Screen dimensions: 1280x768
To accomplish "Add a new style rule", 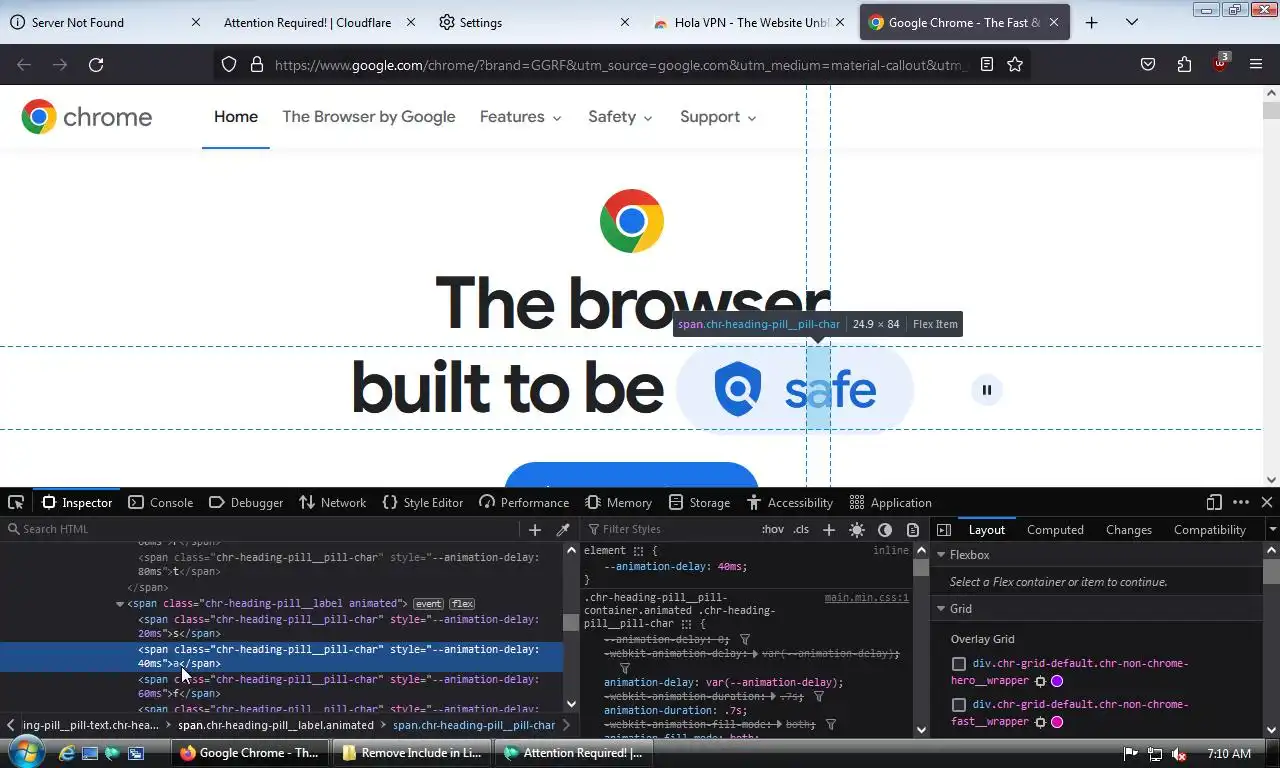I will [828, 530].
